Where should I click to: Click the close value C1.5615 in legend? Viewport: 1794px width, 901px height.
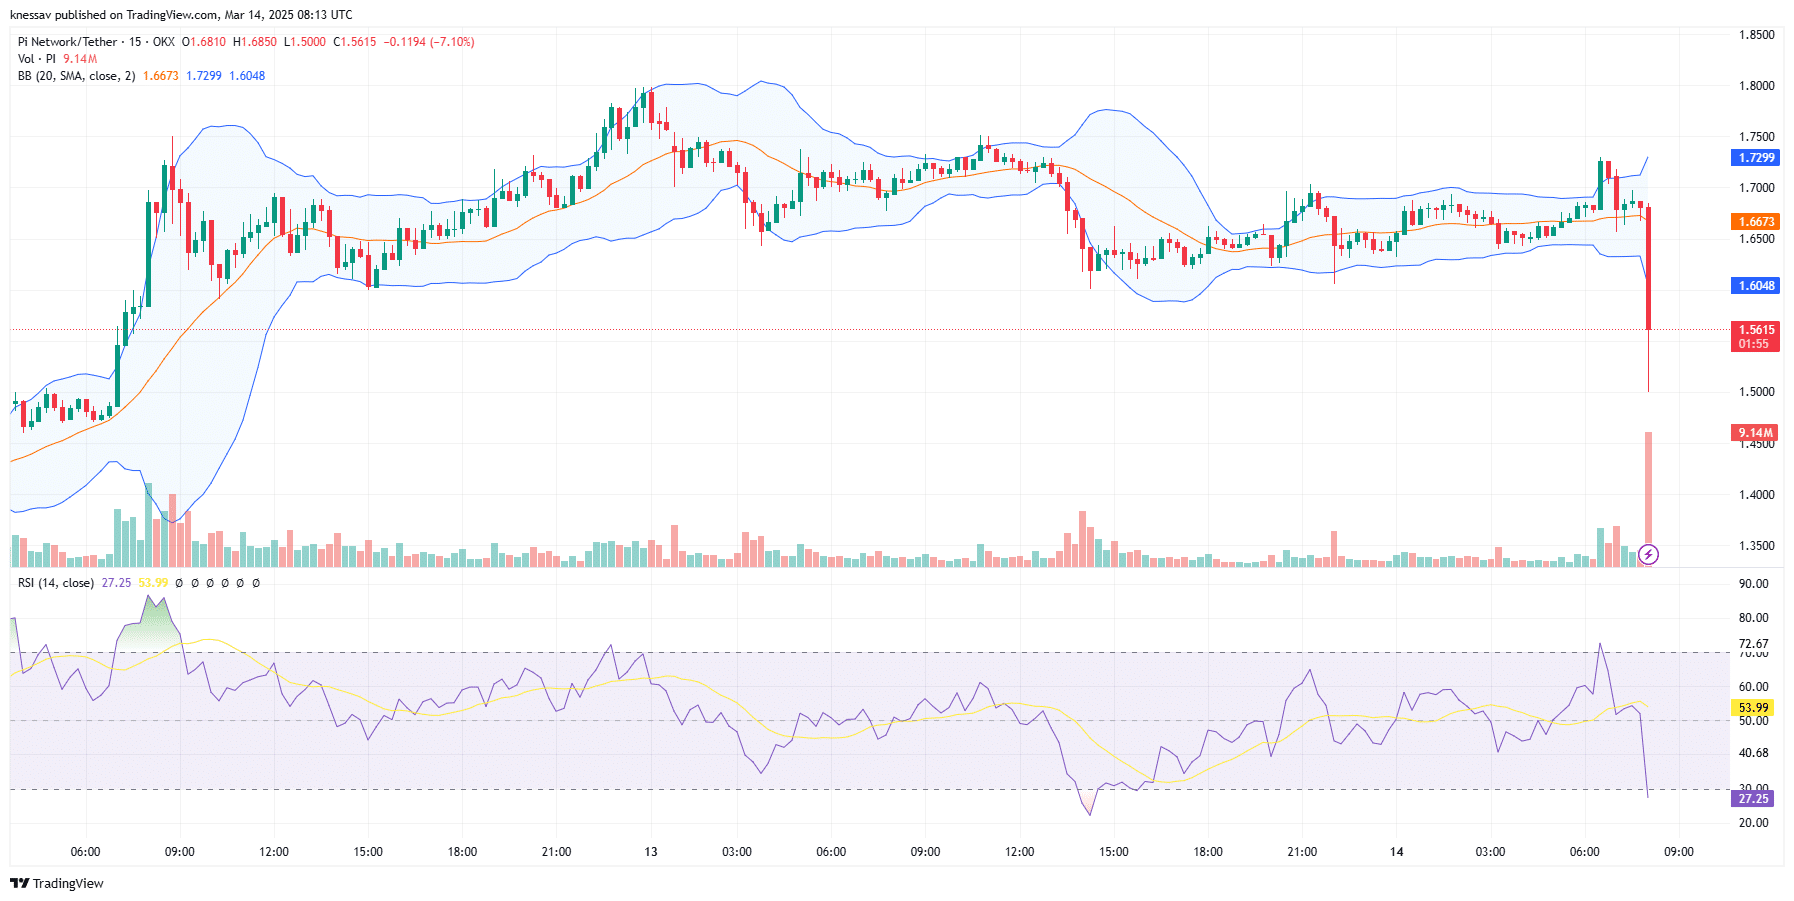(355, 42)
